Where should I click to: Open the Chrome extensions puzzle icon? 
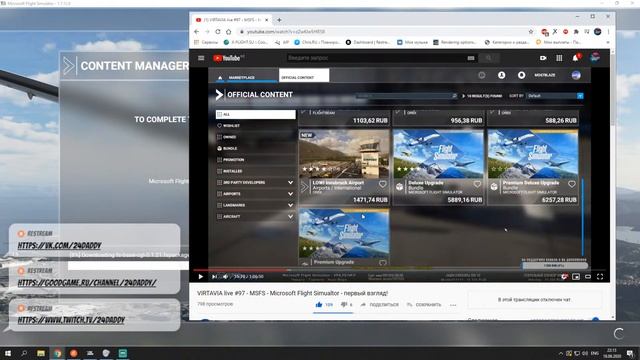[x=576, y=31]
